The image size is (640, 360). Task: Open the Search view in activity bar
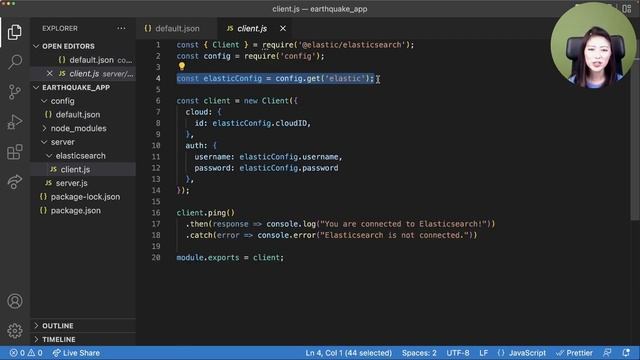(15, 62)
